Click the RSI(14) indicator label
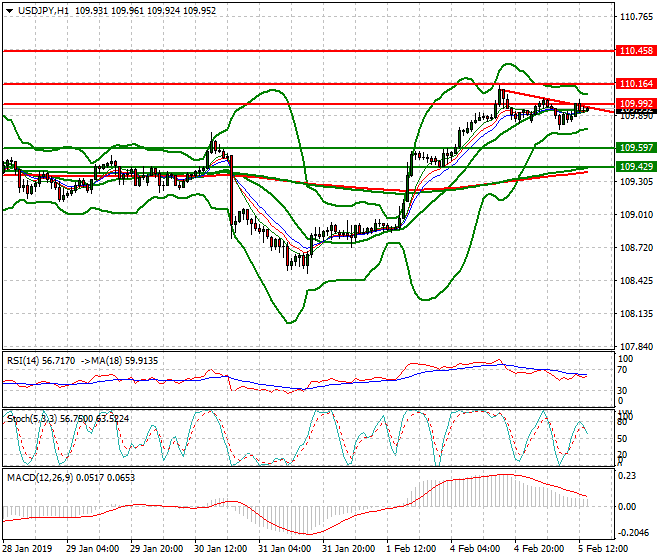 click(24, 360)
